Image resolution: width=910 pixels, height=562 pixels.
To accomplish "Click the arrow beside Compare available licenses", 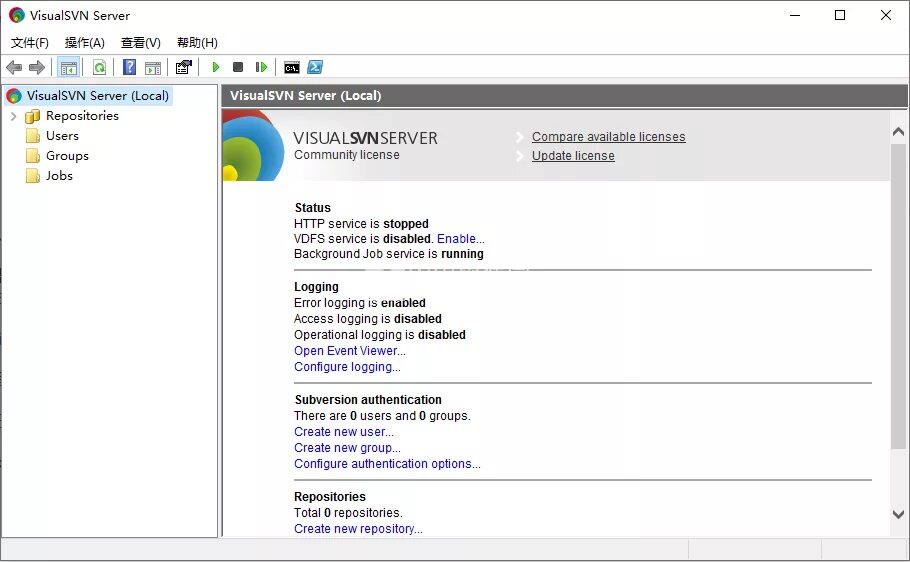I will pyautogui.click(x=519, y=137).
